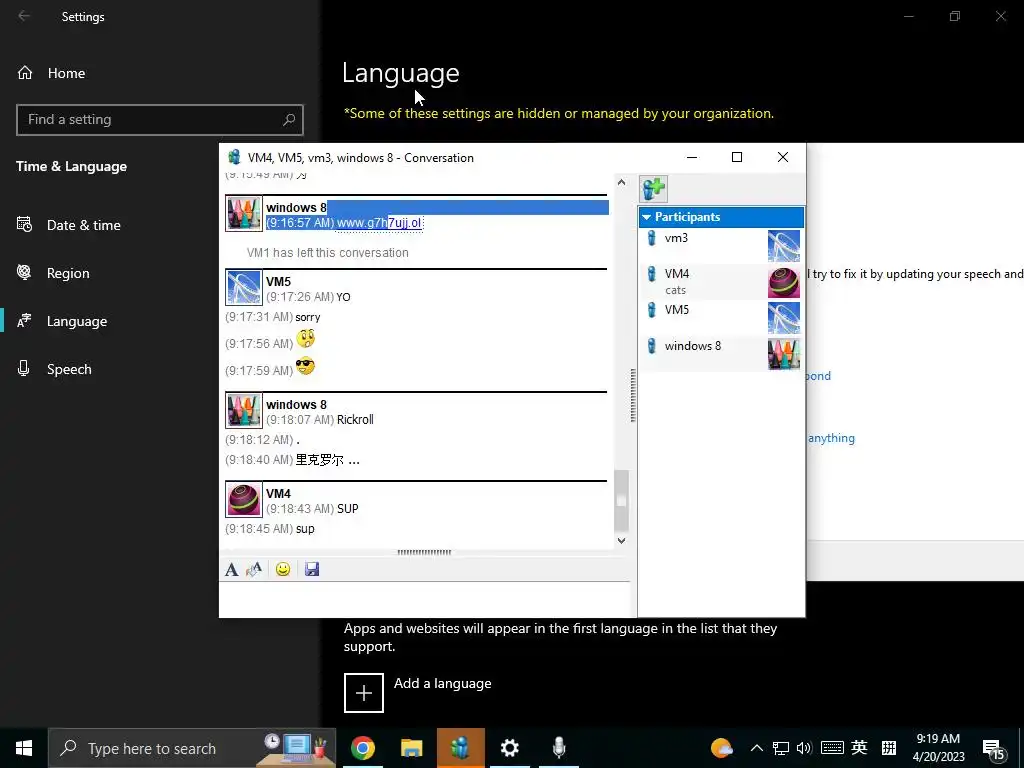Click the Settings gear taskbar icon
This screenshot has width=1024, height=768.
[509, 748]
